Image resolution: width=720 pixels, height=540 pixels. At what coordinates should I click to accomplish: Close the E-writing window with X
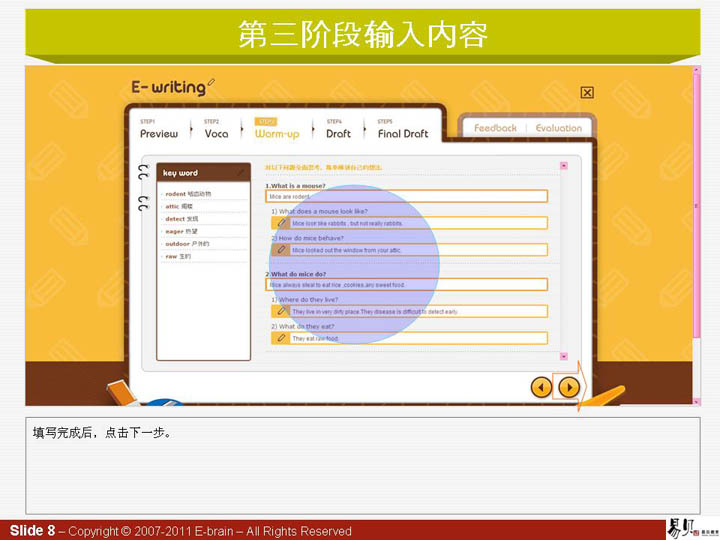[587, 92]
